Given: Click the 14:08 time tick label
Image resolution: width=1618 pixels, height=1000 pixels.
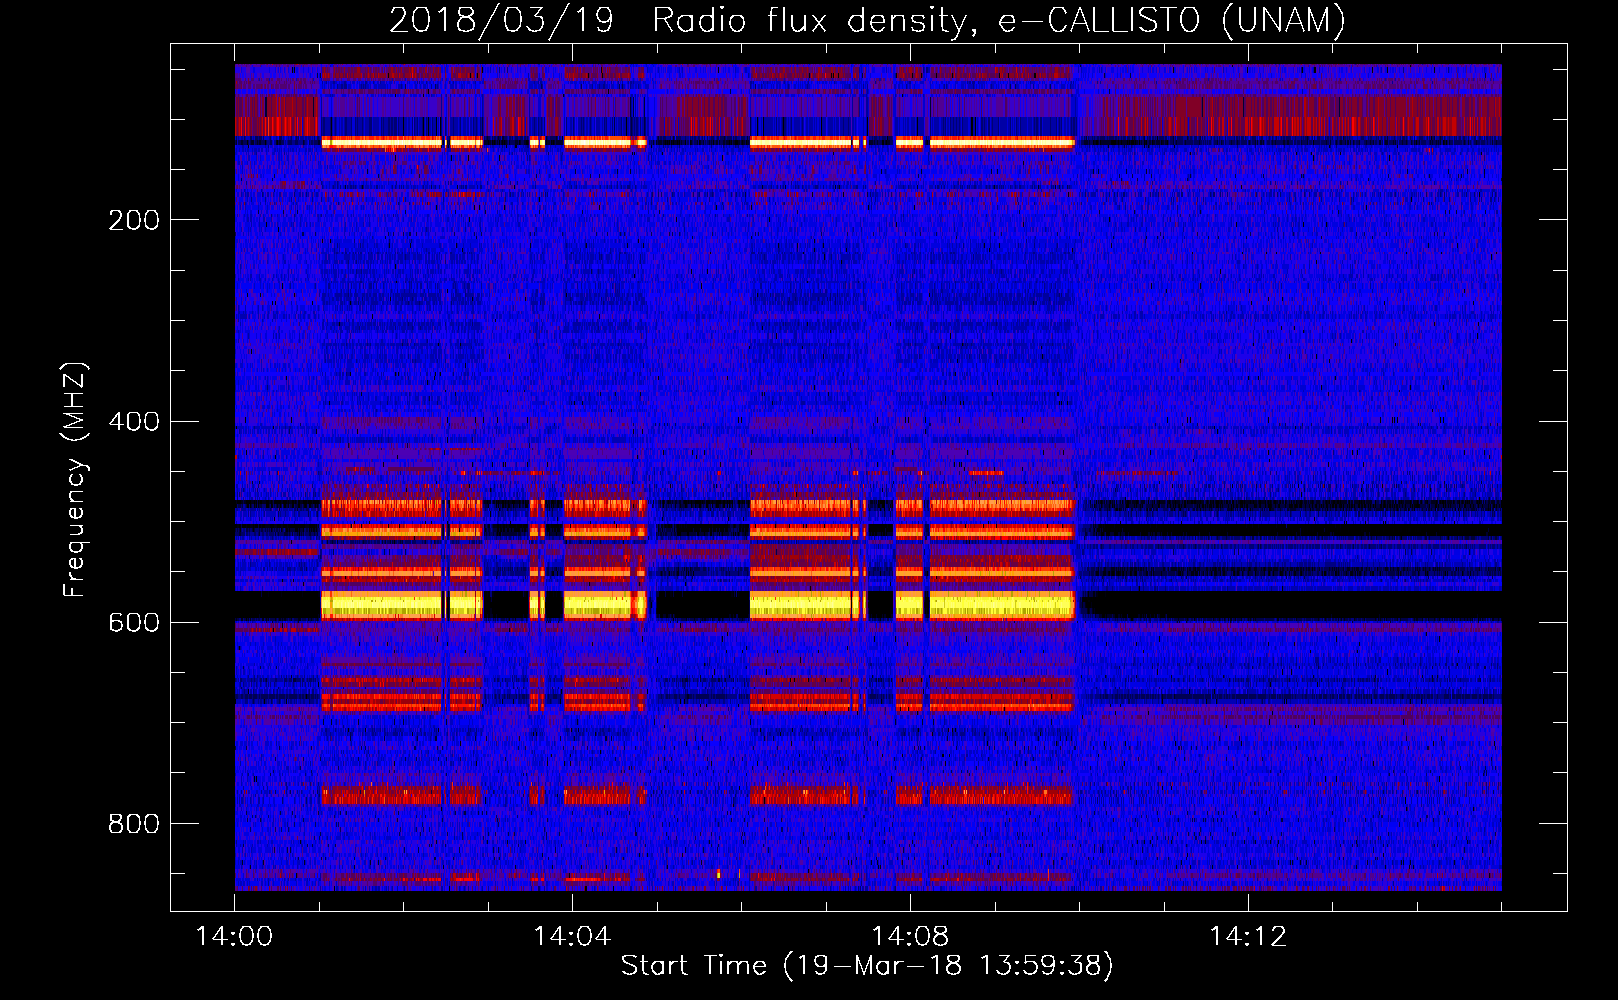Looking at the screenshot, I should coord(910,936).
